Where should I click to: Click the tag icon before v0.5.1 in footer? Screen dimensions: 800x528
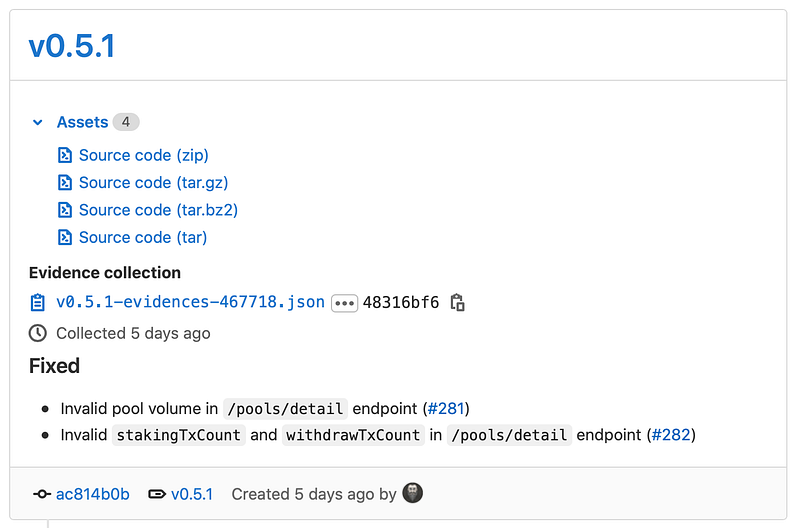[x=157, y=494]
